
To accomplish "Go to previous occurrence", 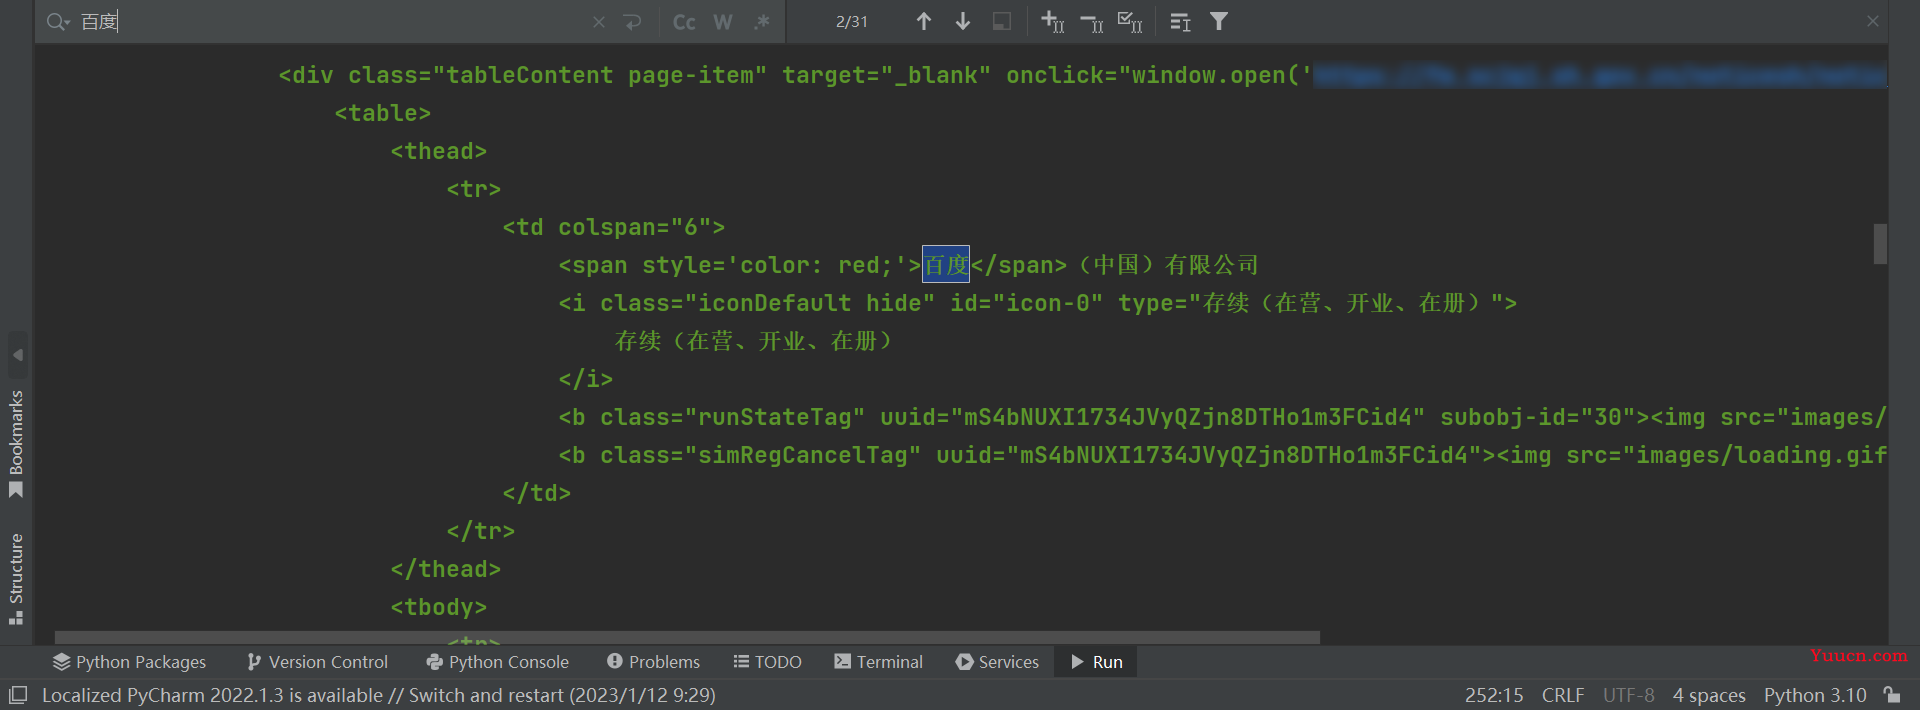I will point(924,21).
